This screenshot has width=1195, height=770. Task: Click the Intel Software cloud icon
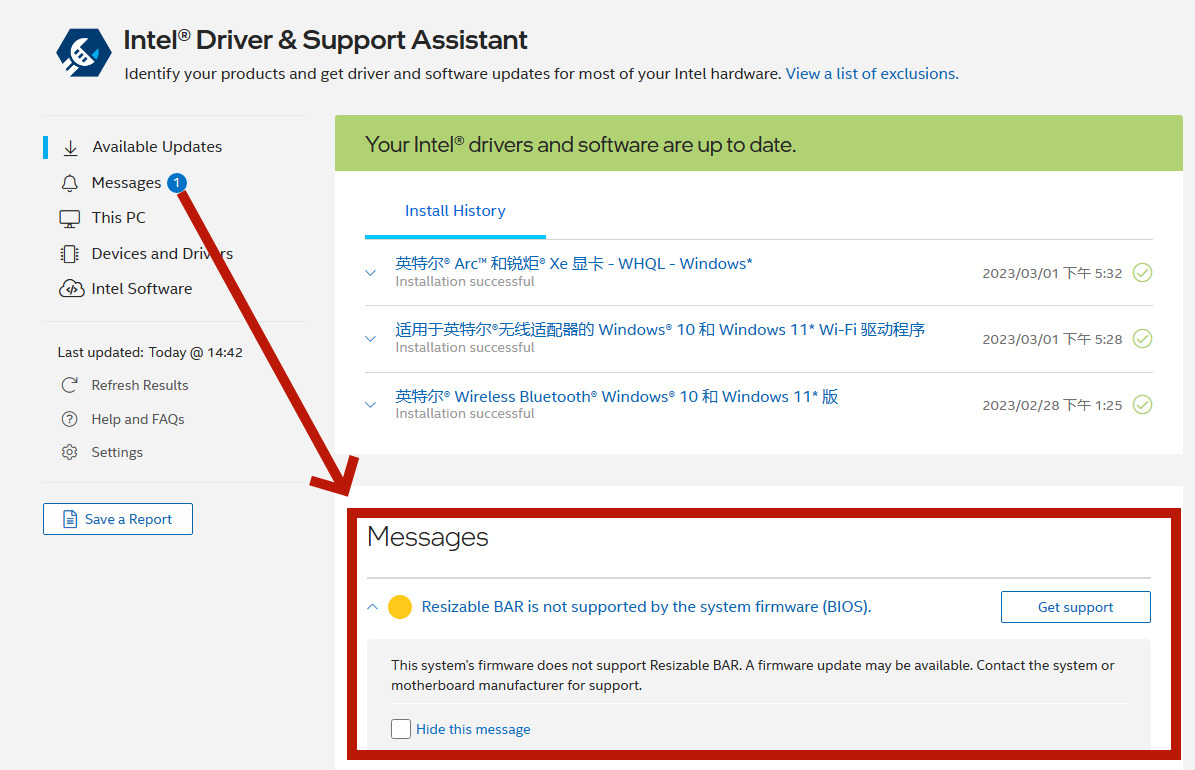click(x=70, y=289)
